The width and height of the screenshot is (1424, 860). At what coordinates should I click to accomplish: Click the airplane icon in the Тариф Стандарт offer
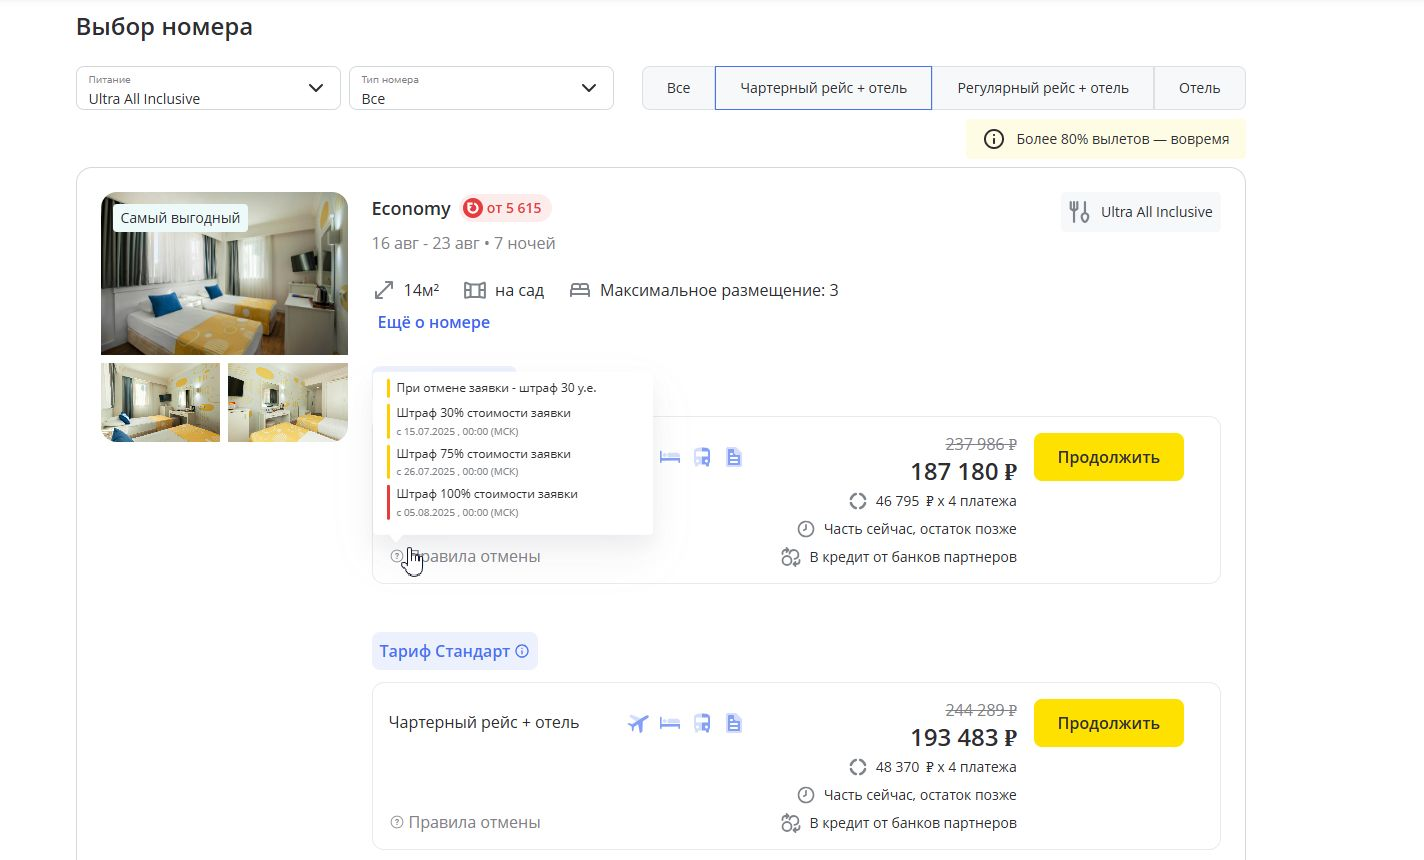coord(638,723)
